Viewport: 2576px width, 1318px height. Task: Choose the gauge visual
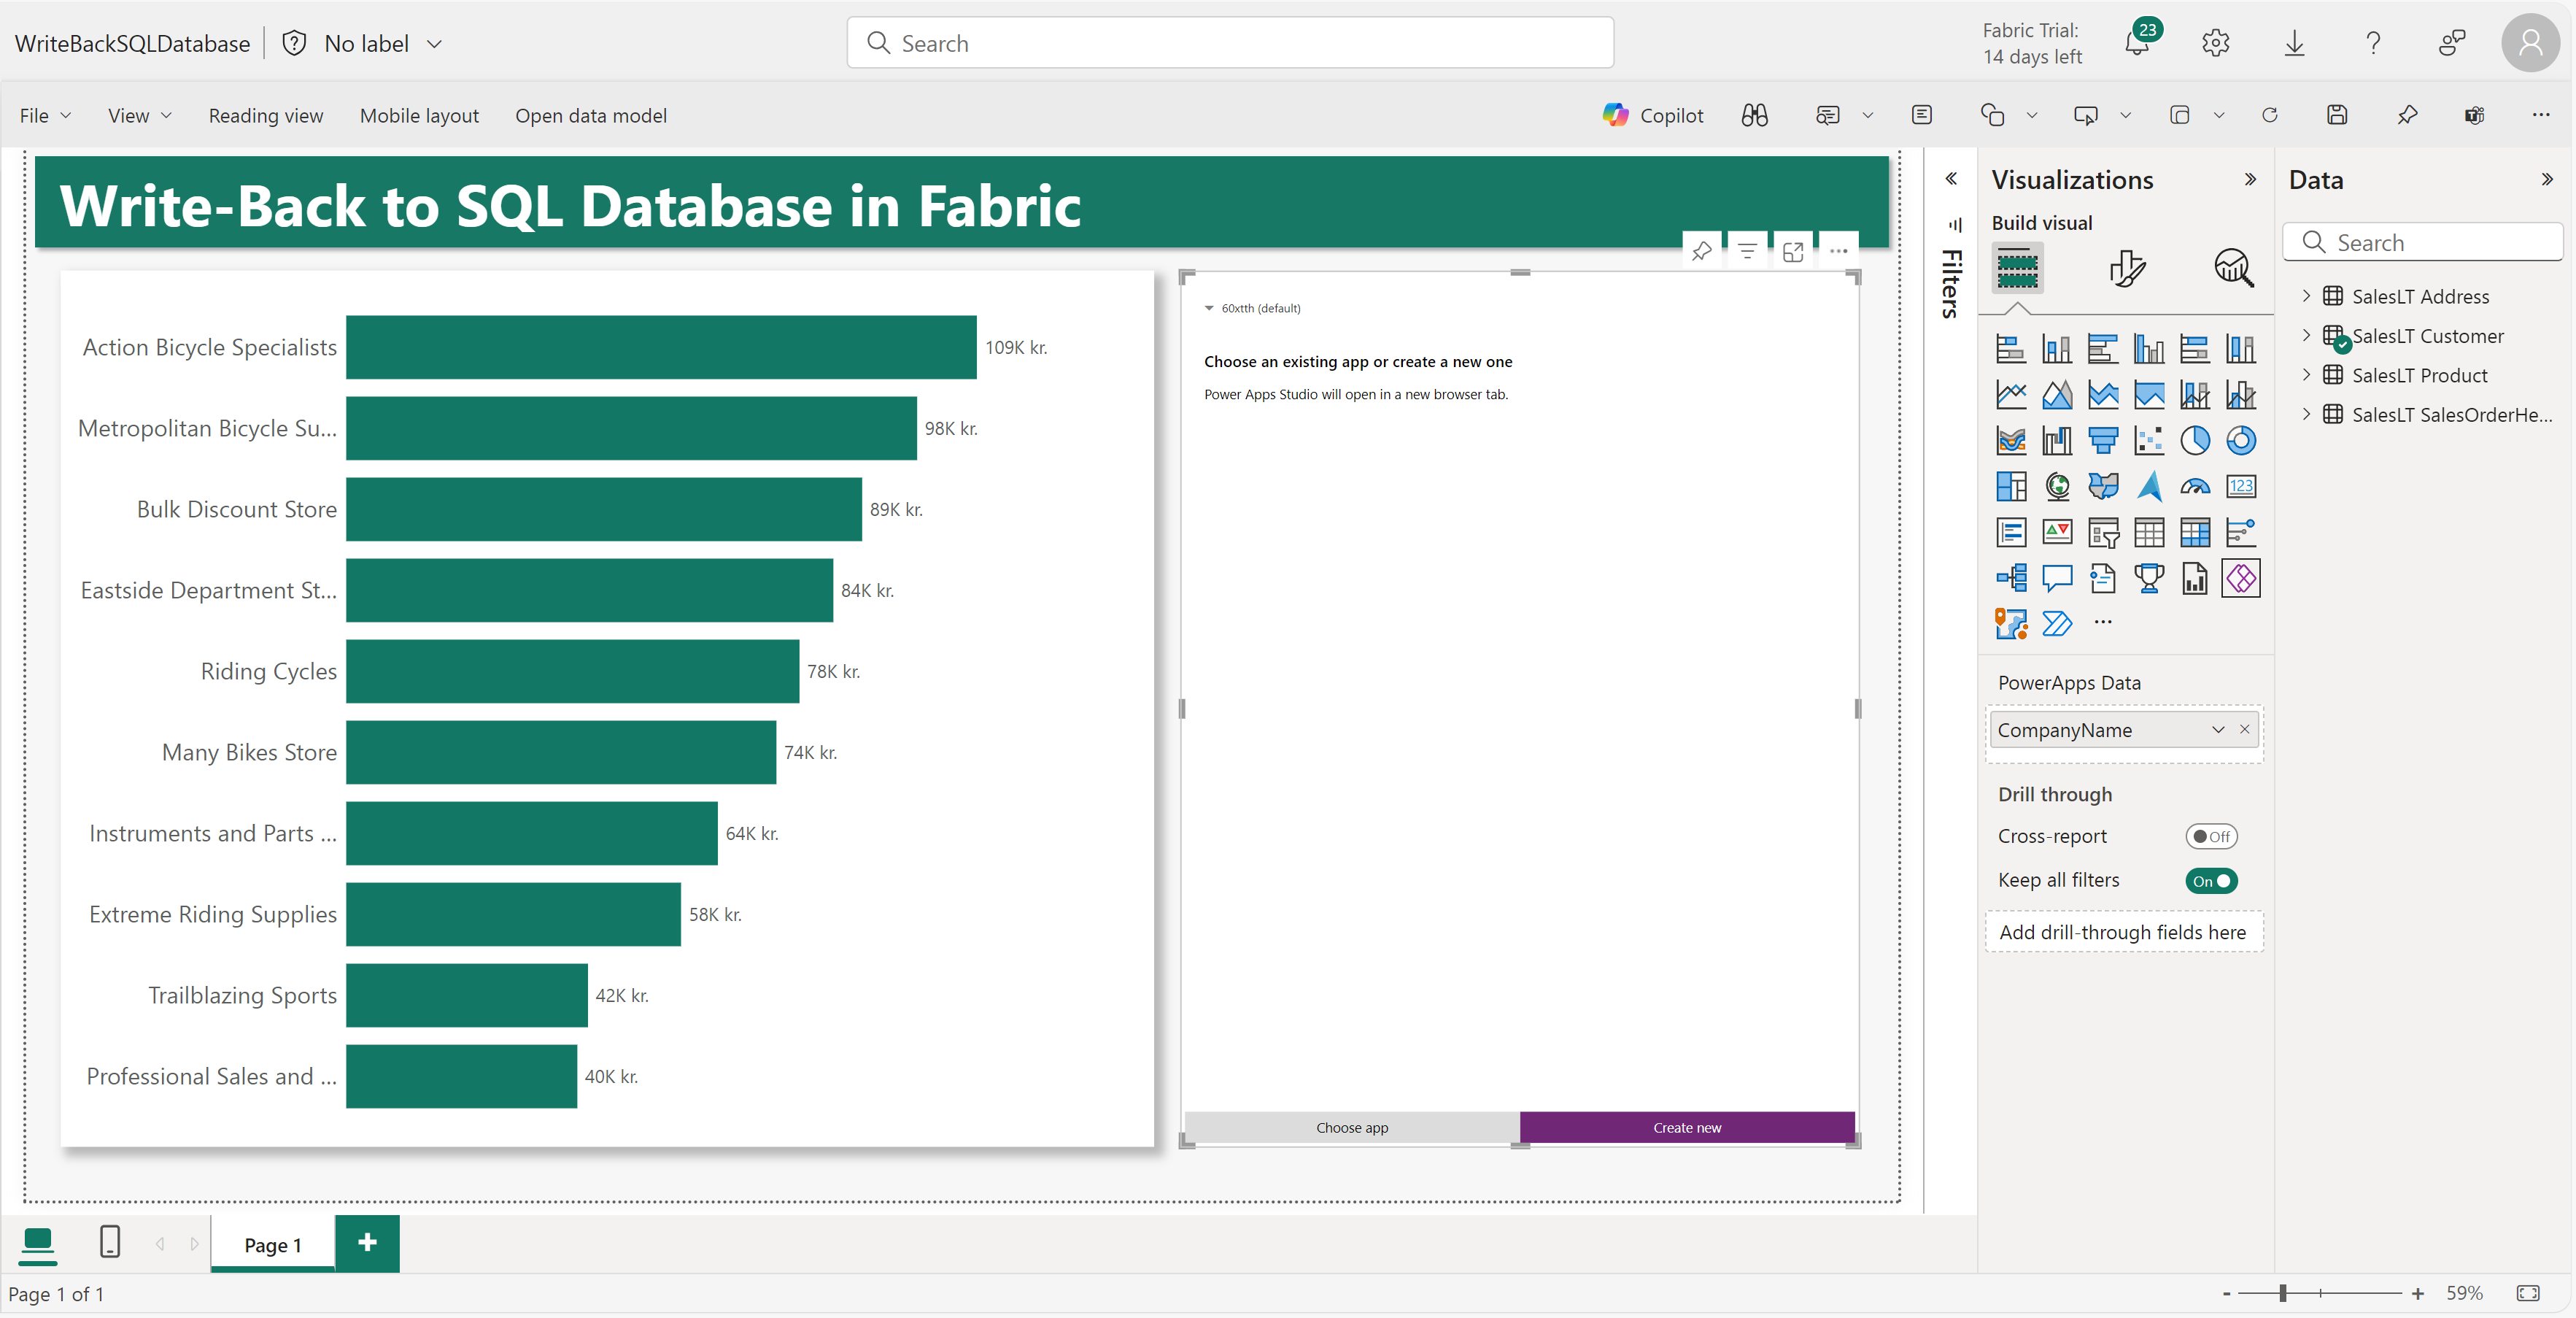2196,487
